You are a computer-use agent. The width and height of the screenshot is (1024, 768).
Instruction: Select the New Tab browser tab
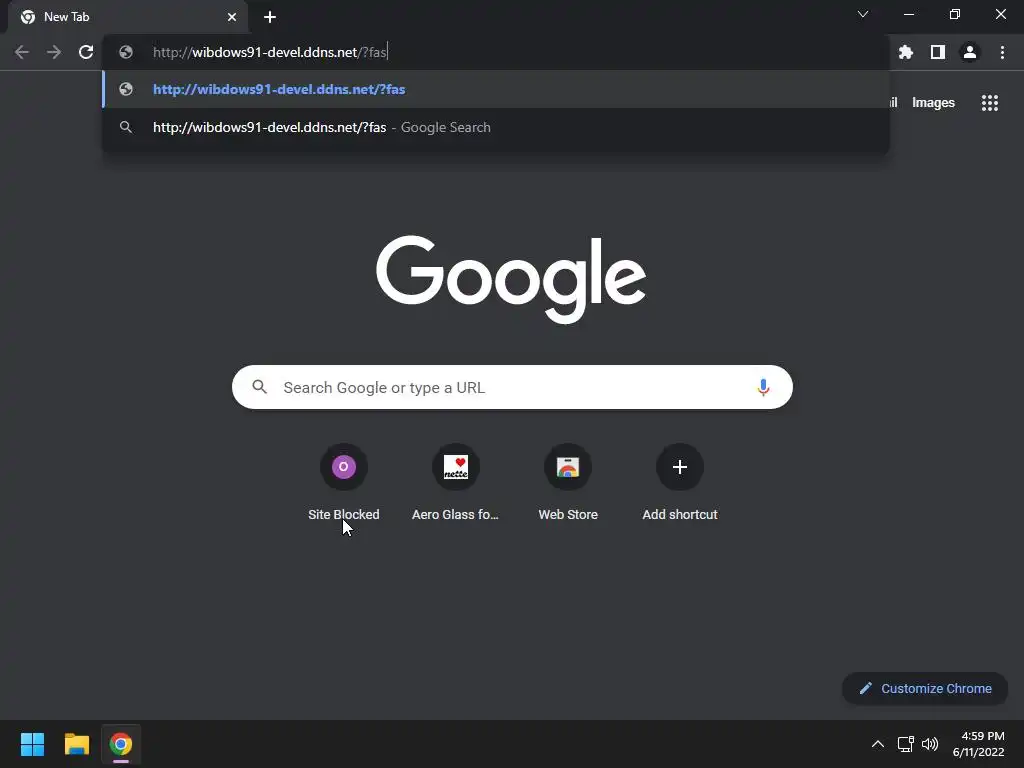(x=128, y=17)
